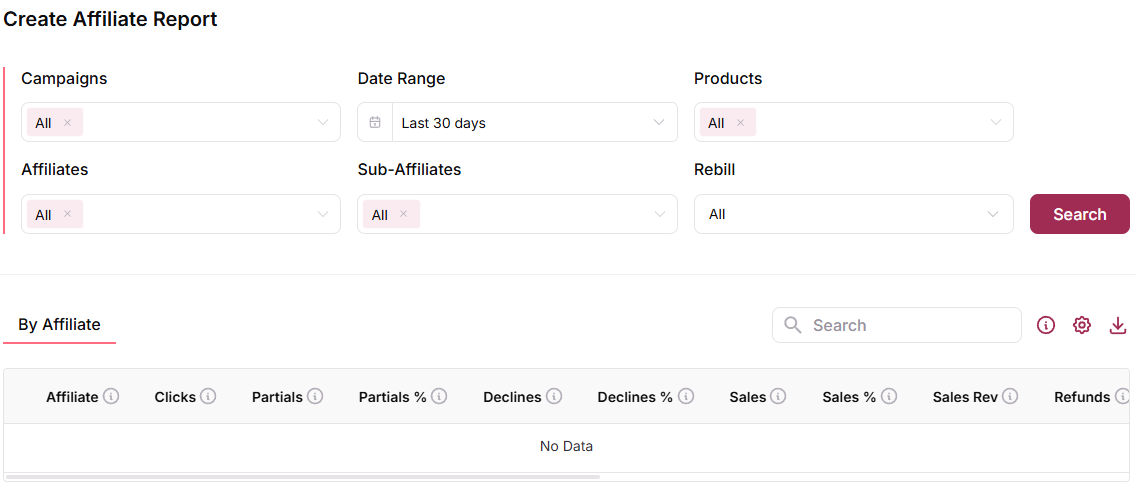
Task: Click the Create Affiliate Report heading
Action: click(x=111, y=20)
